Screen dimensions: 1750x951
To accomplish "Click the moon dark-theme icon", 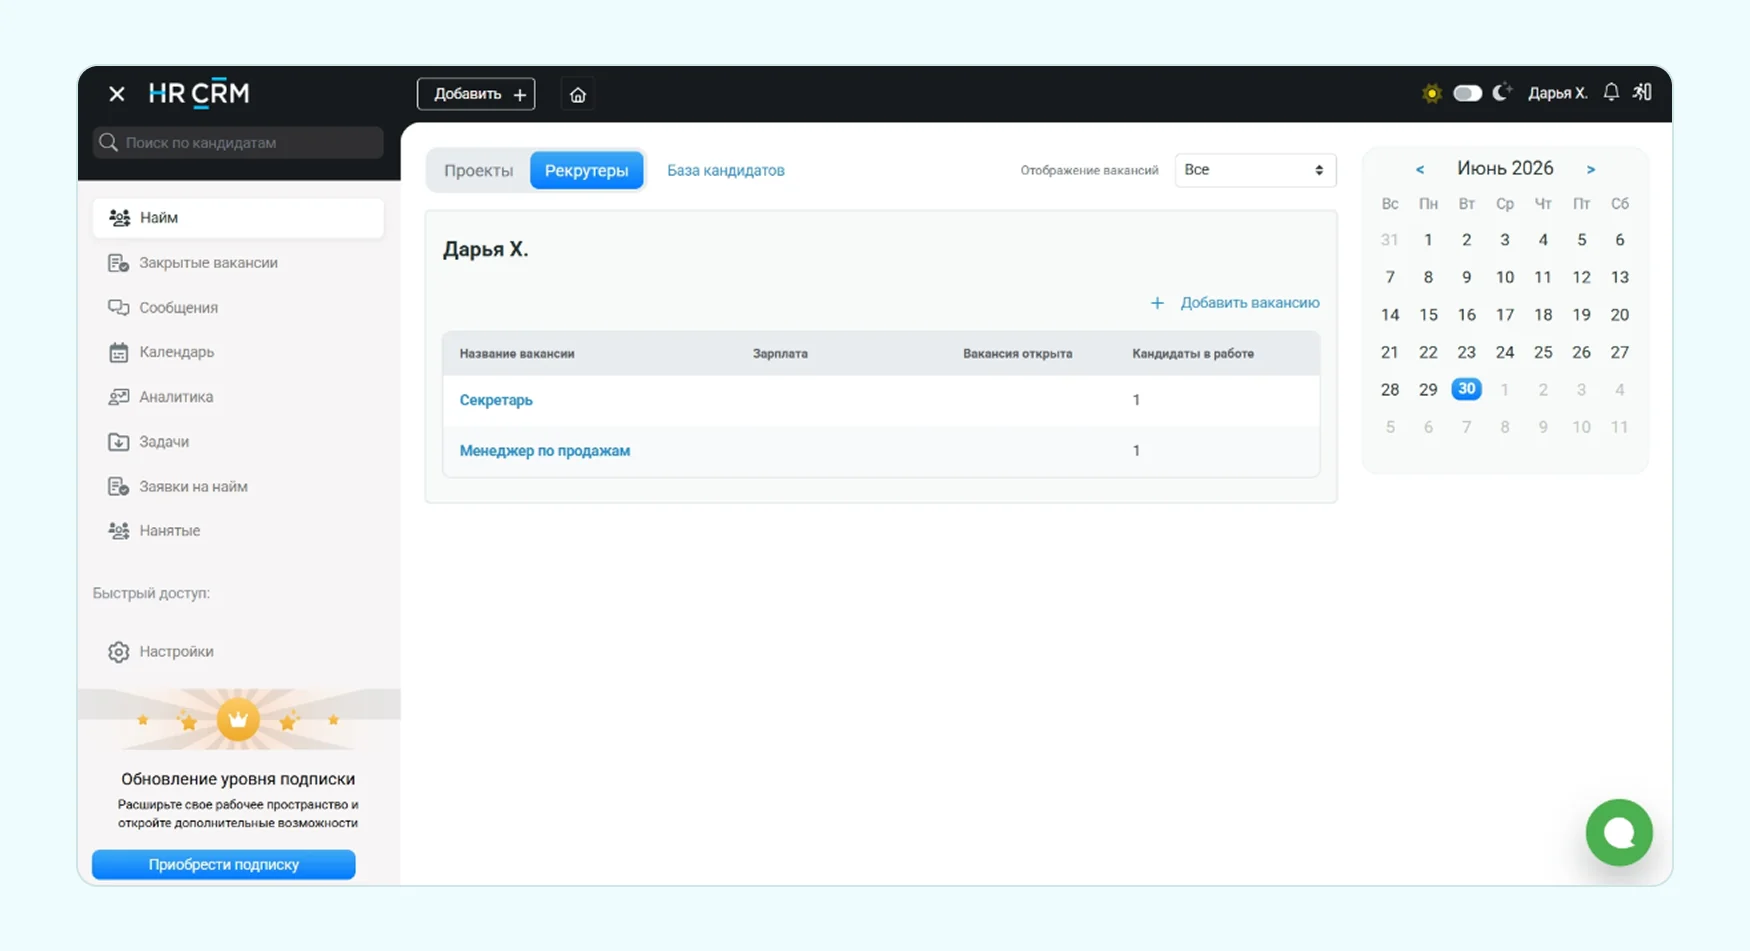I will point(1502,92).
